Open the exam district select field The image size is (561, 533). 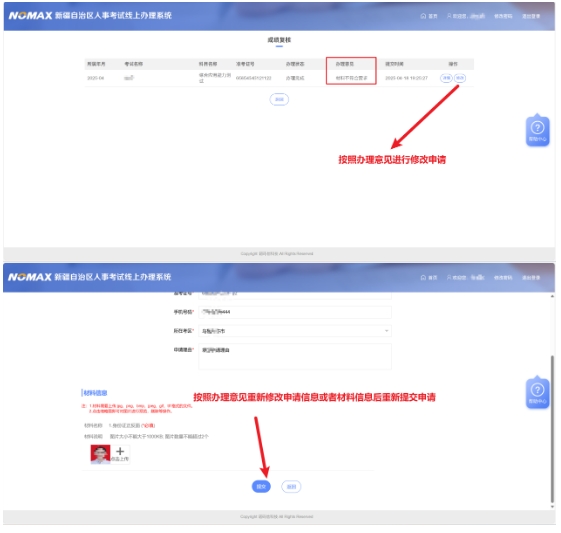point(295,331)
